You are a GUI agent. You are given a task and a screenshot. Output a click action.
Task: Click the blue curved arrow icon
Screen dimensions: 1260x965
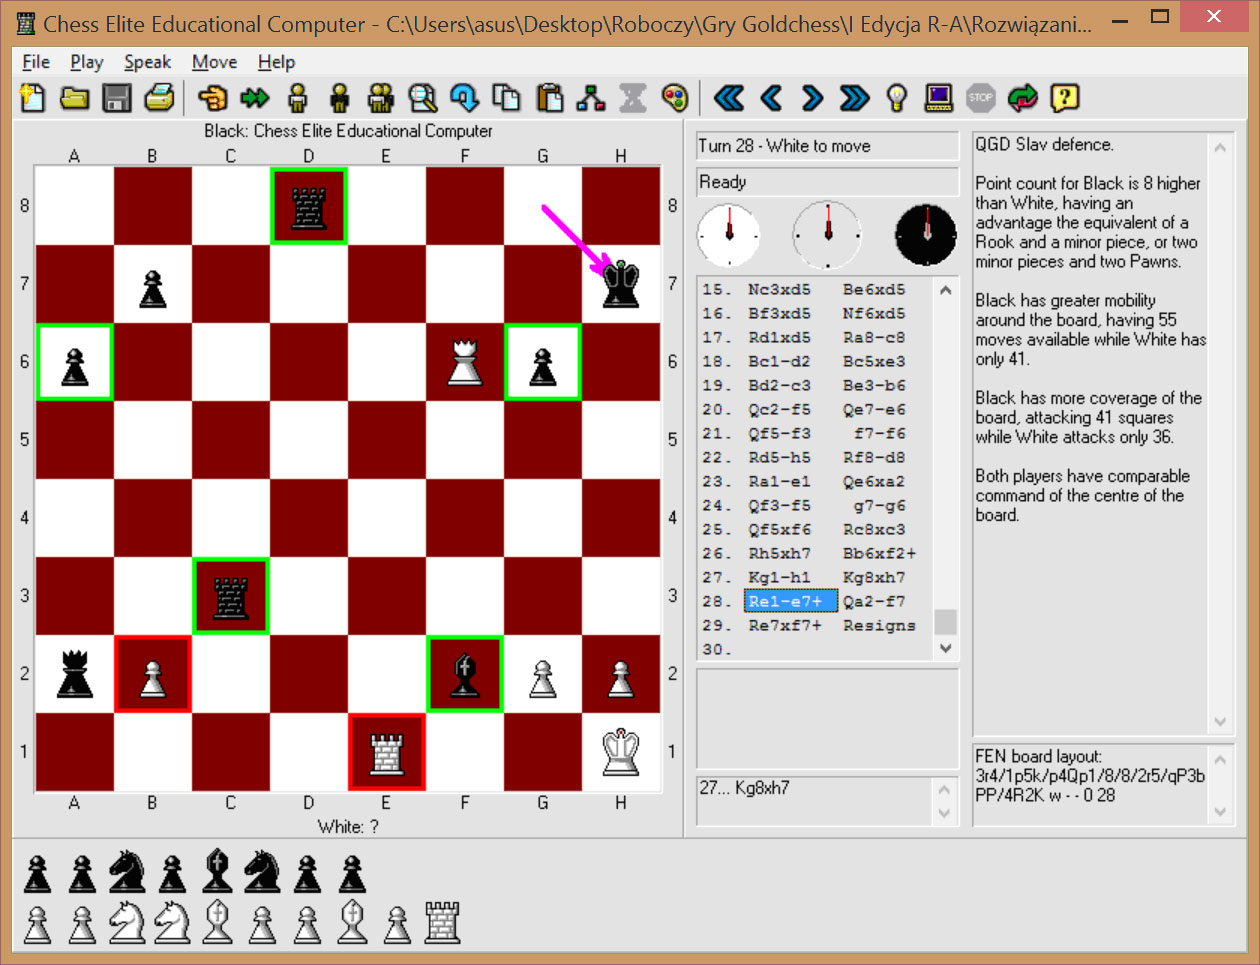tap(465, 98)
